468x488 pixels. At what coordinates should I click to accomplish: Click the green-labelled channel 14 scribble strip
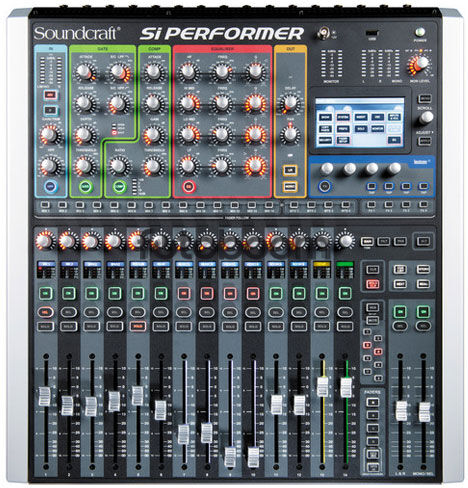click(345, 270)
